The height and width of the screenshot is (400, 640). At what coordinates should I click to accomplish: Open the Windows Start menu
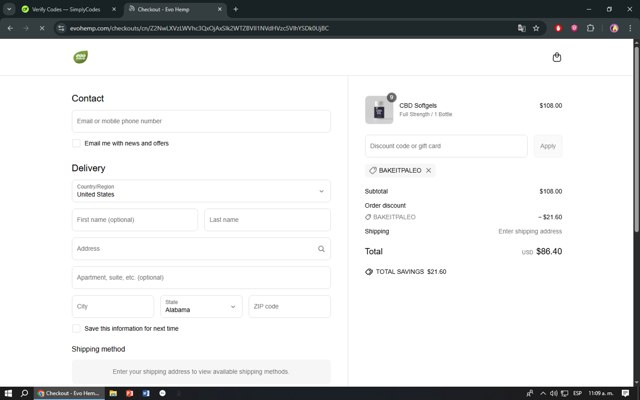8,393
